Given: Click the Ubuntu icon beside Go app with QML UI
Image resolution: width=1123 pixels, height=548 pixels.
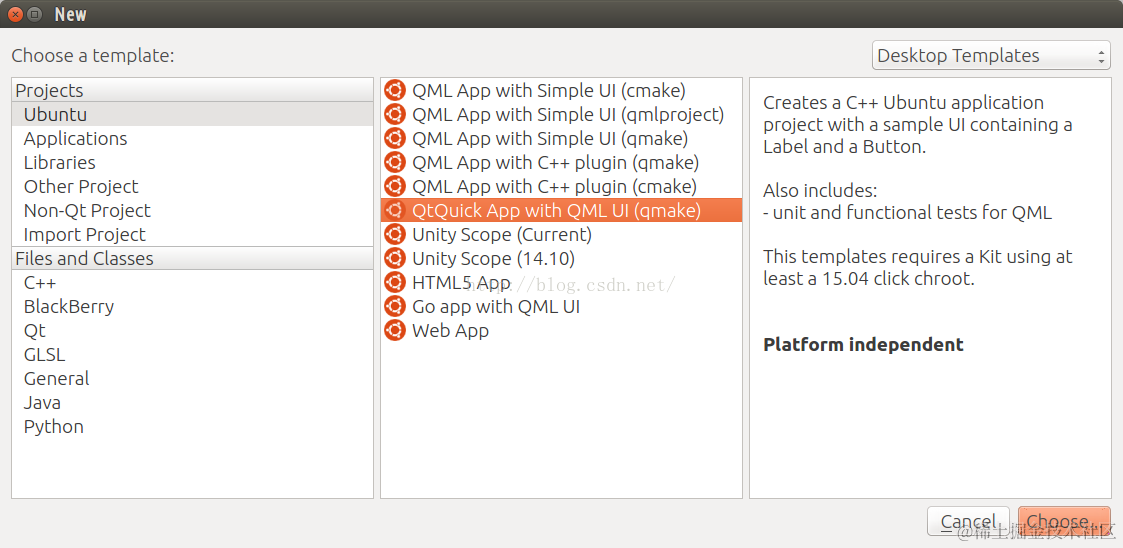Looking at the screenshot, I should pyautogui.click(x=395, y=307).
